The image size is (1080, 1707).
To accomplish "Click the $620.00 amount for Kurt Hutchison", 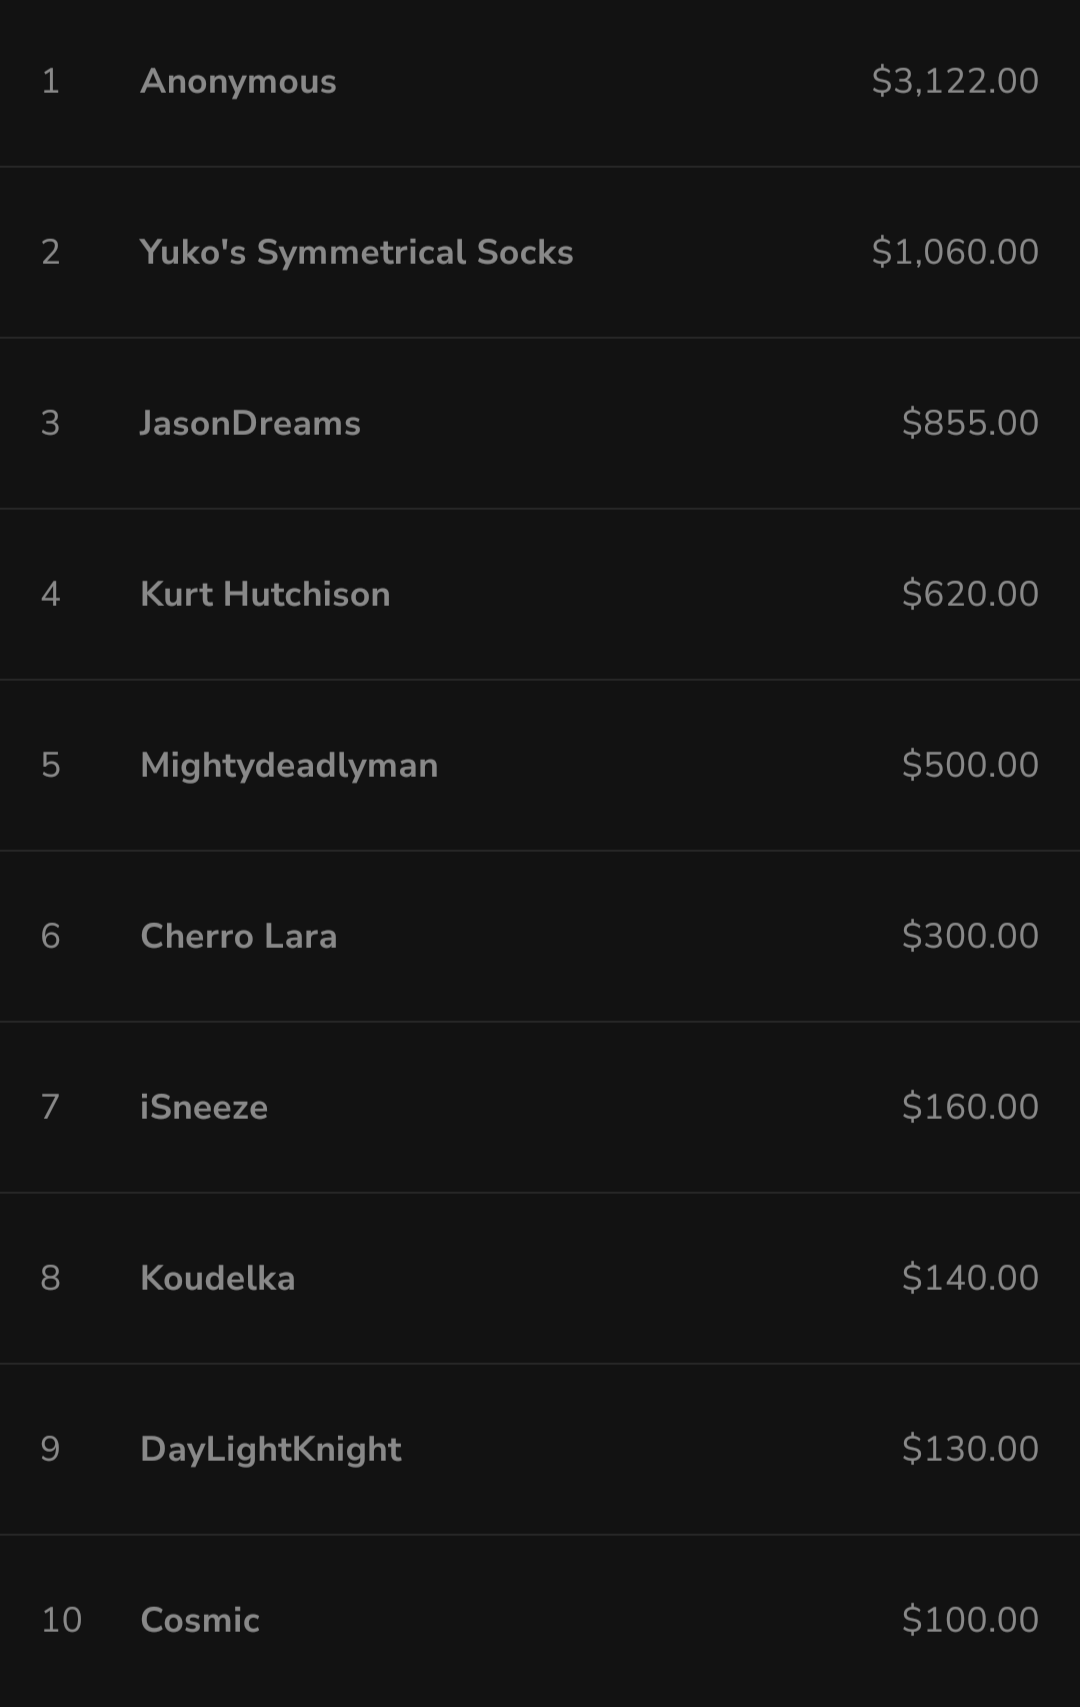I will [x=970, y=594].
